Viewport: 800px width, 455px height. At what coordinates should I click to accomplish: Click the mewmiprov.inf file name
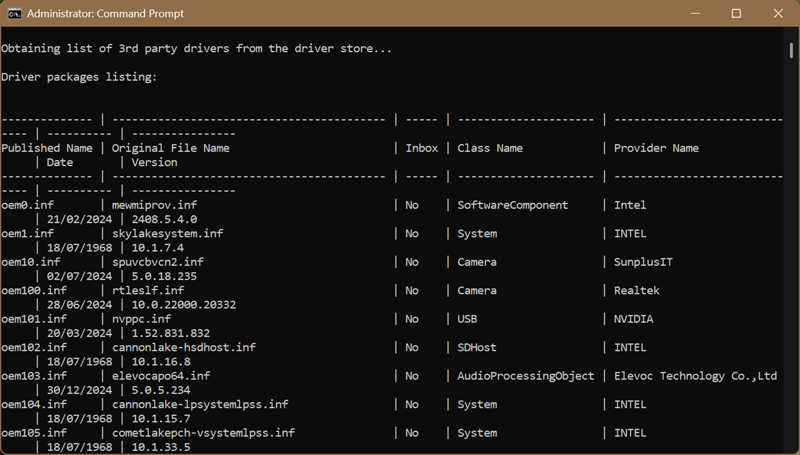click(154, 205)
